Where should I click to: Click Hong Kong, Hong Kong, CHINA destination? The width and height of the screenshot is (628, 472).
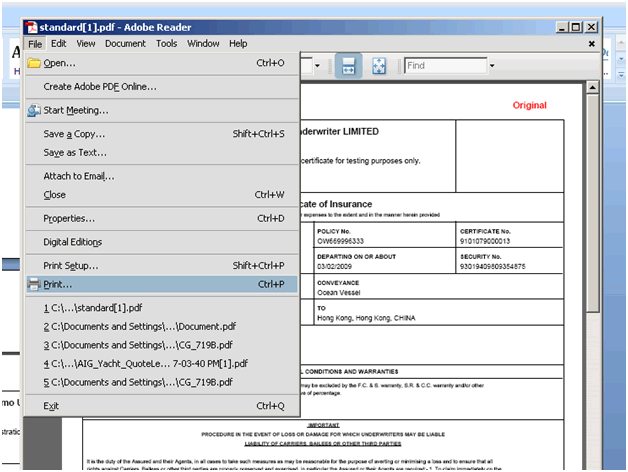(366, 318)
